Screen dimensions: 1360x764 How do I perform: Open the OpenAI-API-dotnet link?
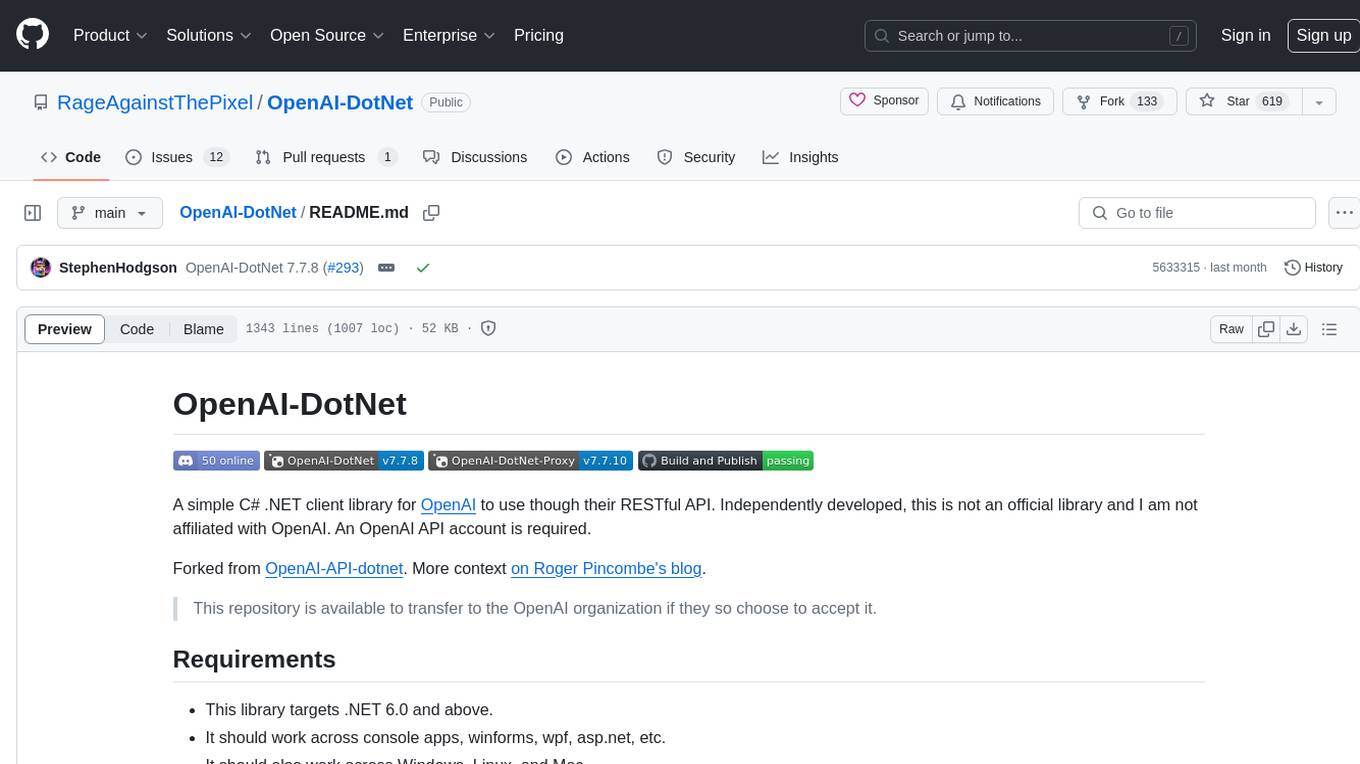tap(334, 568)
